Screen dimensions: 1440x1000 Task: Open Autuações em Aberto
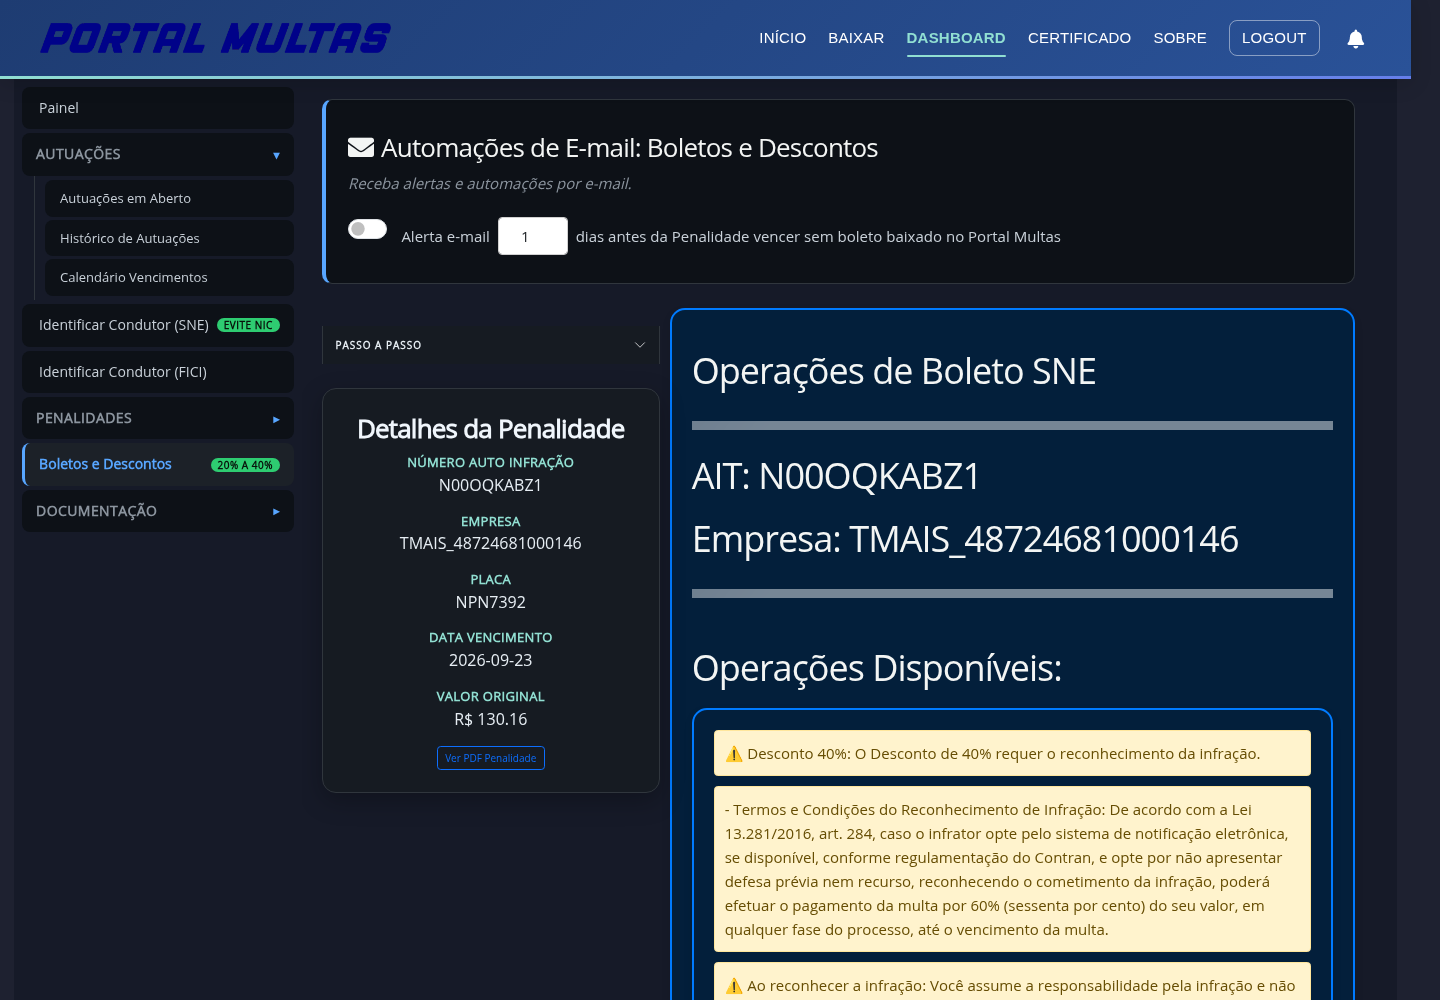(x=169, y=198)
